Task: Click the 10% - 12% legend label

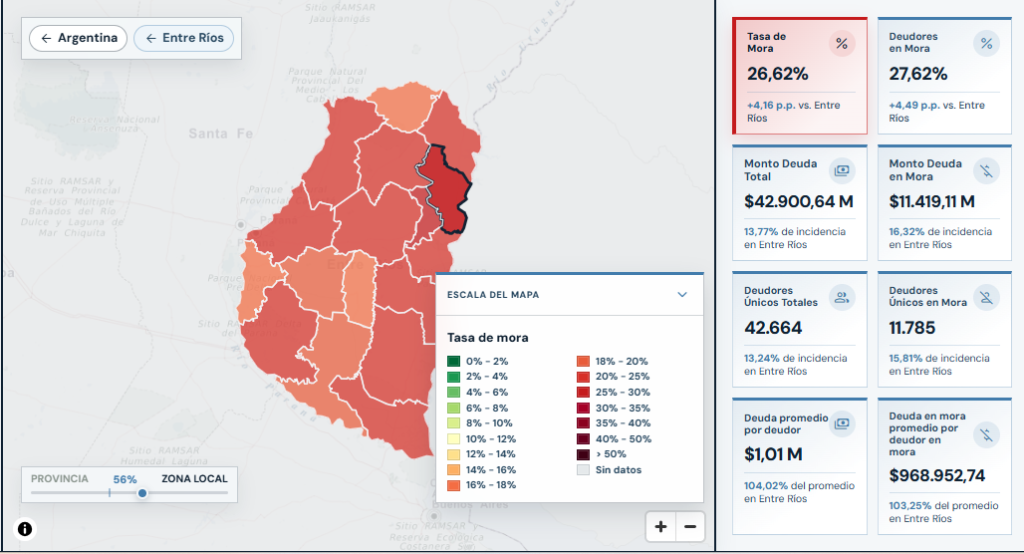Action: pos(490,439)
